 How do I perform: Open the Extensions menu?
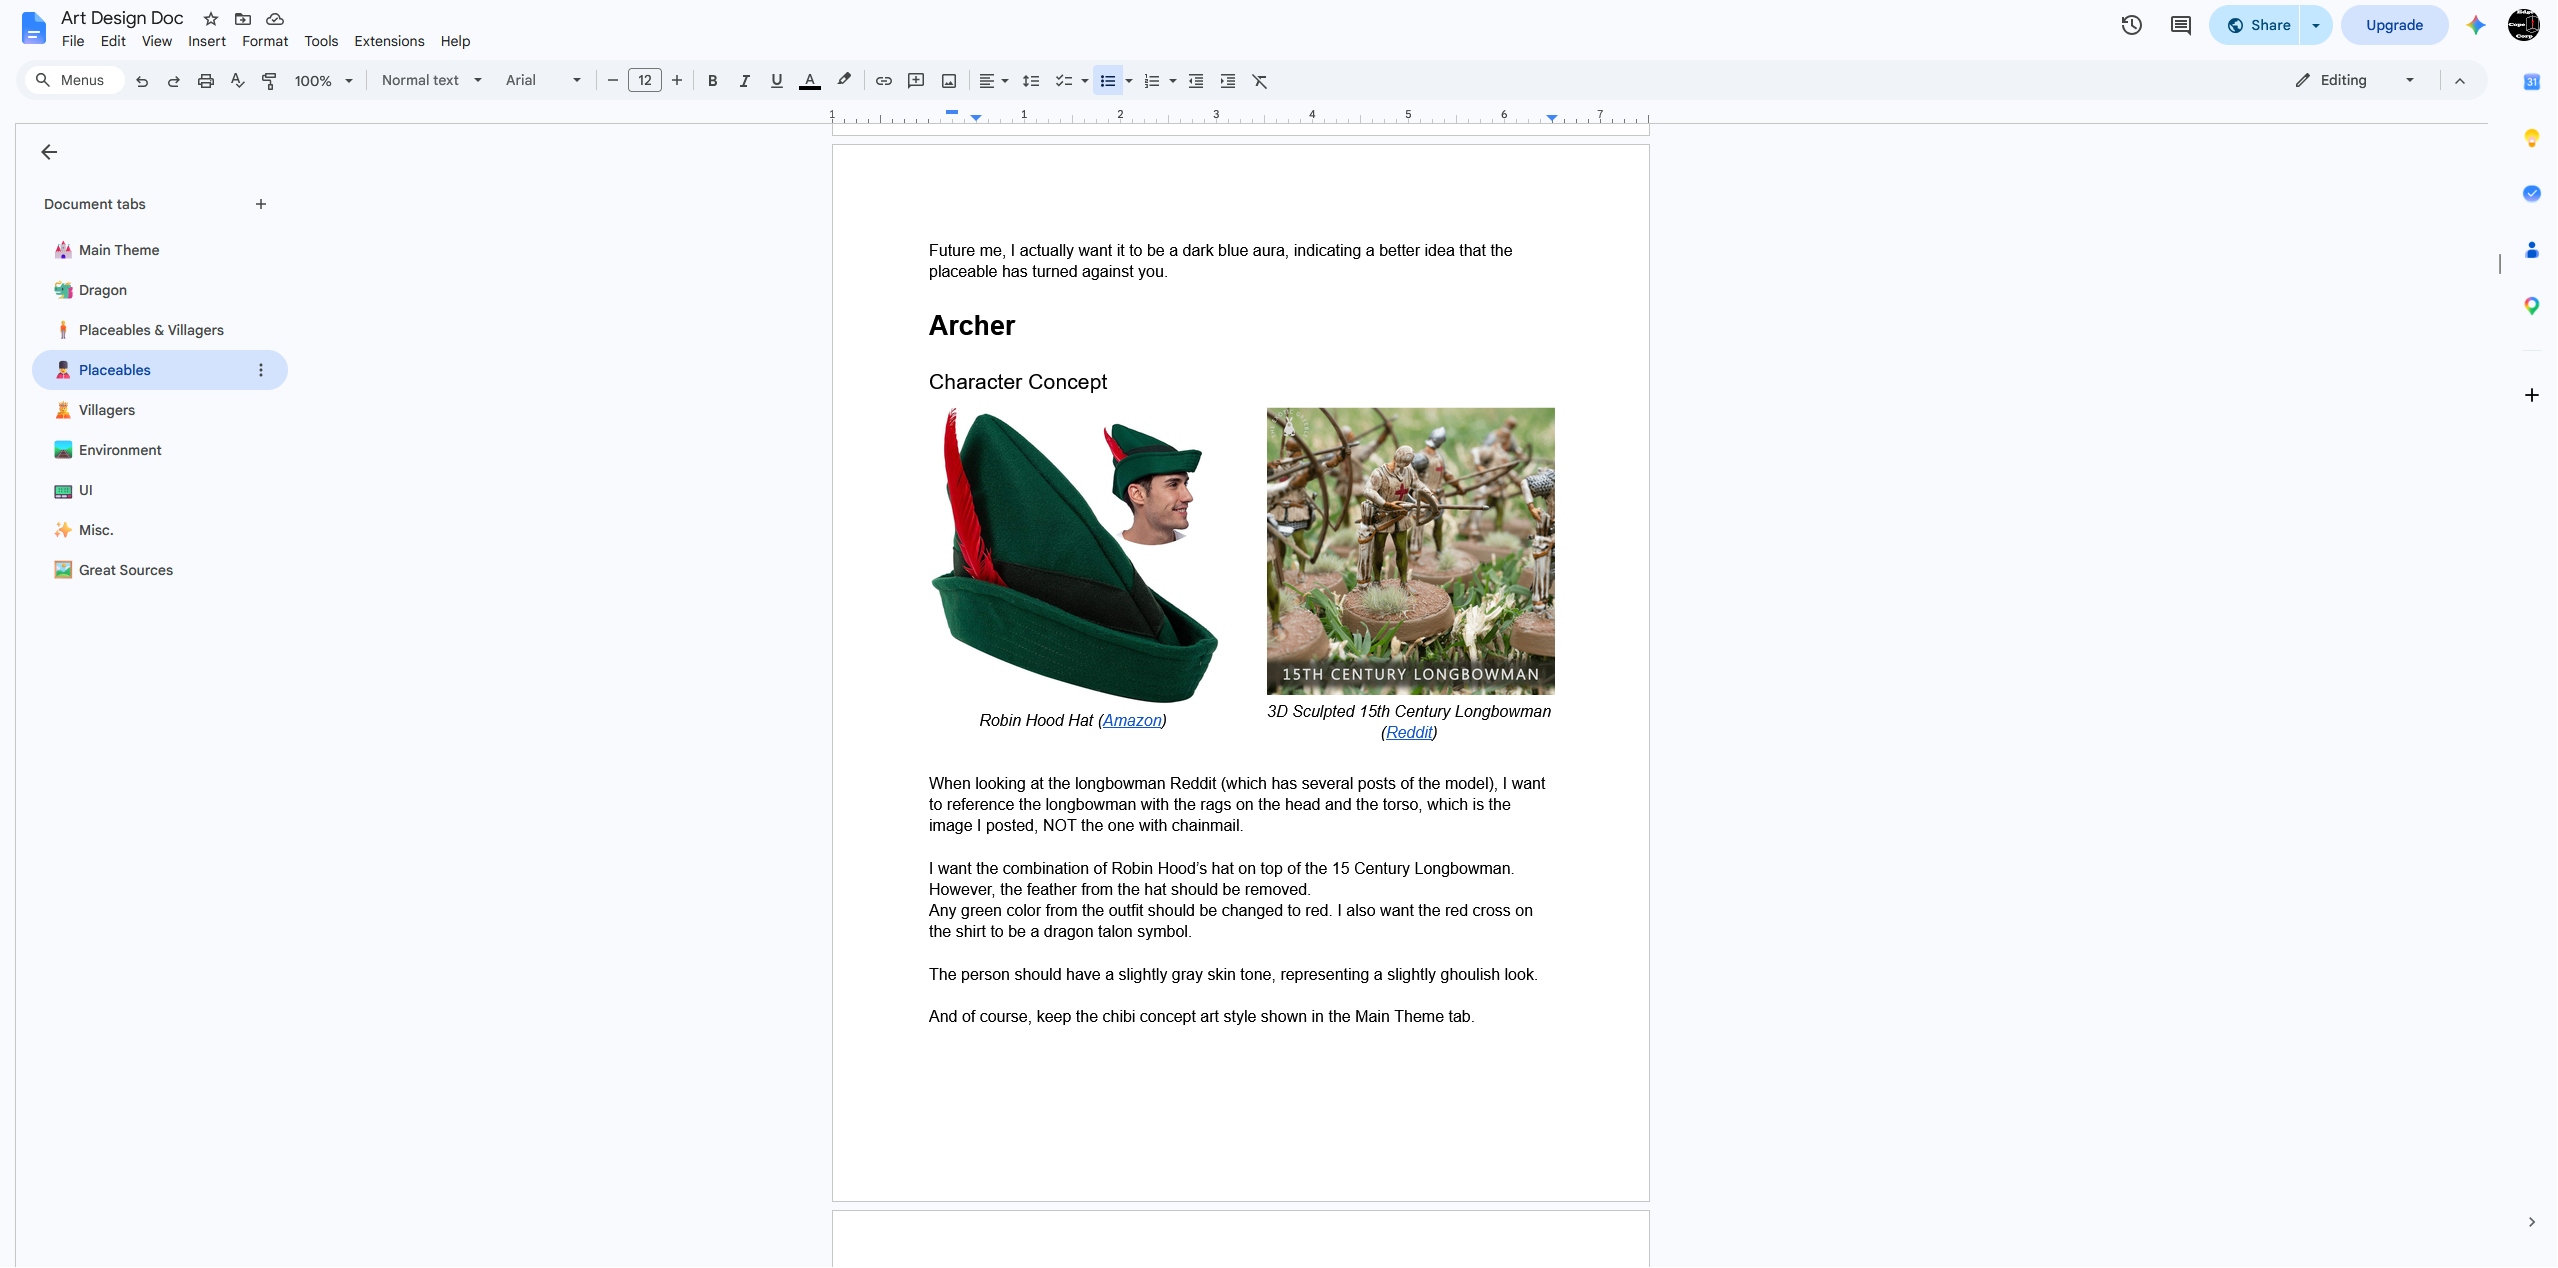(x=389, y=41)
